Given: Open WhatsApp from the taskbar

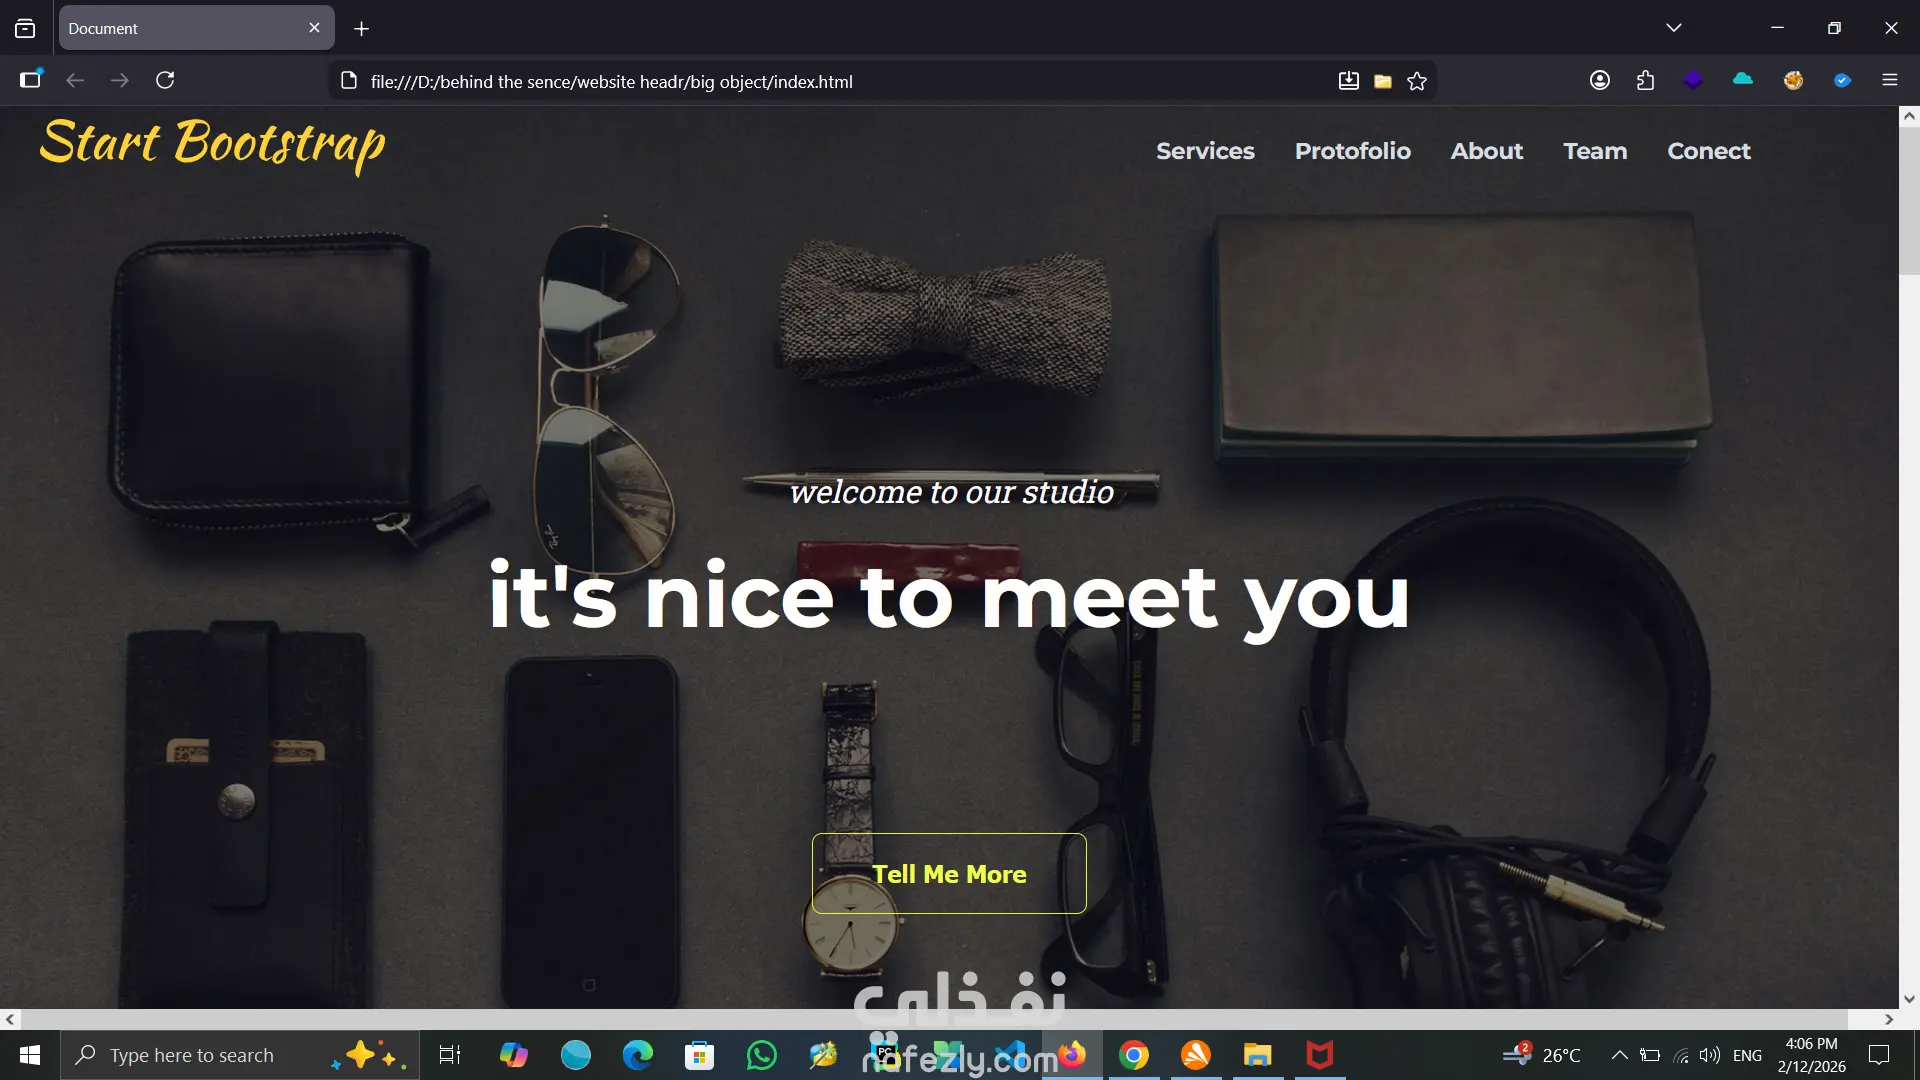Looking at the screenshot, I should pos(761,1055).
